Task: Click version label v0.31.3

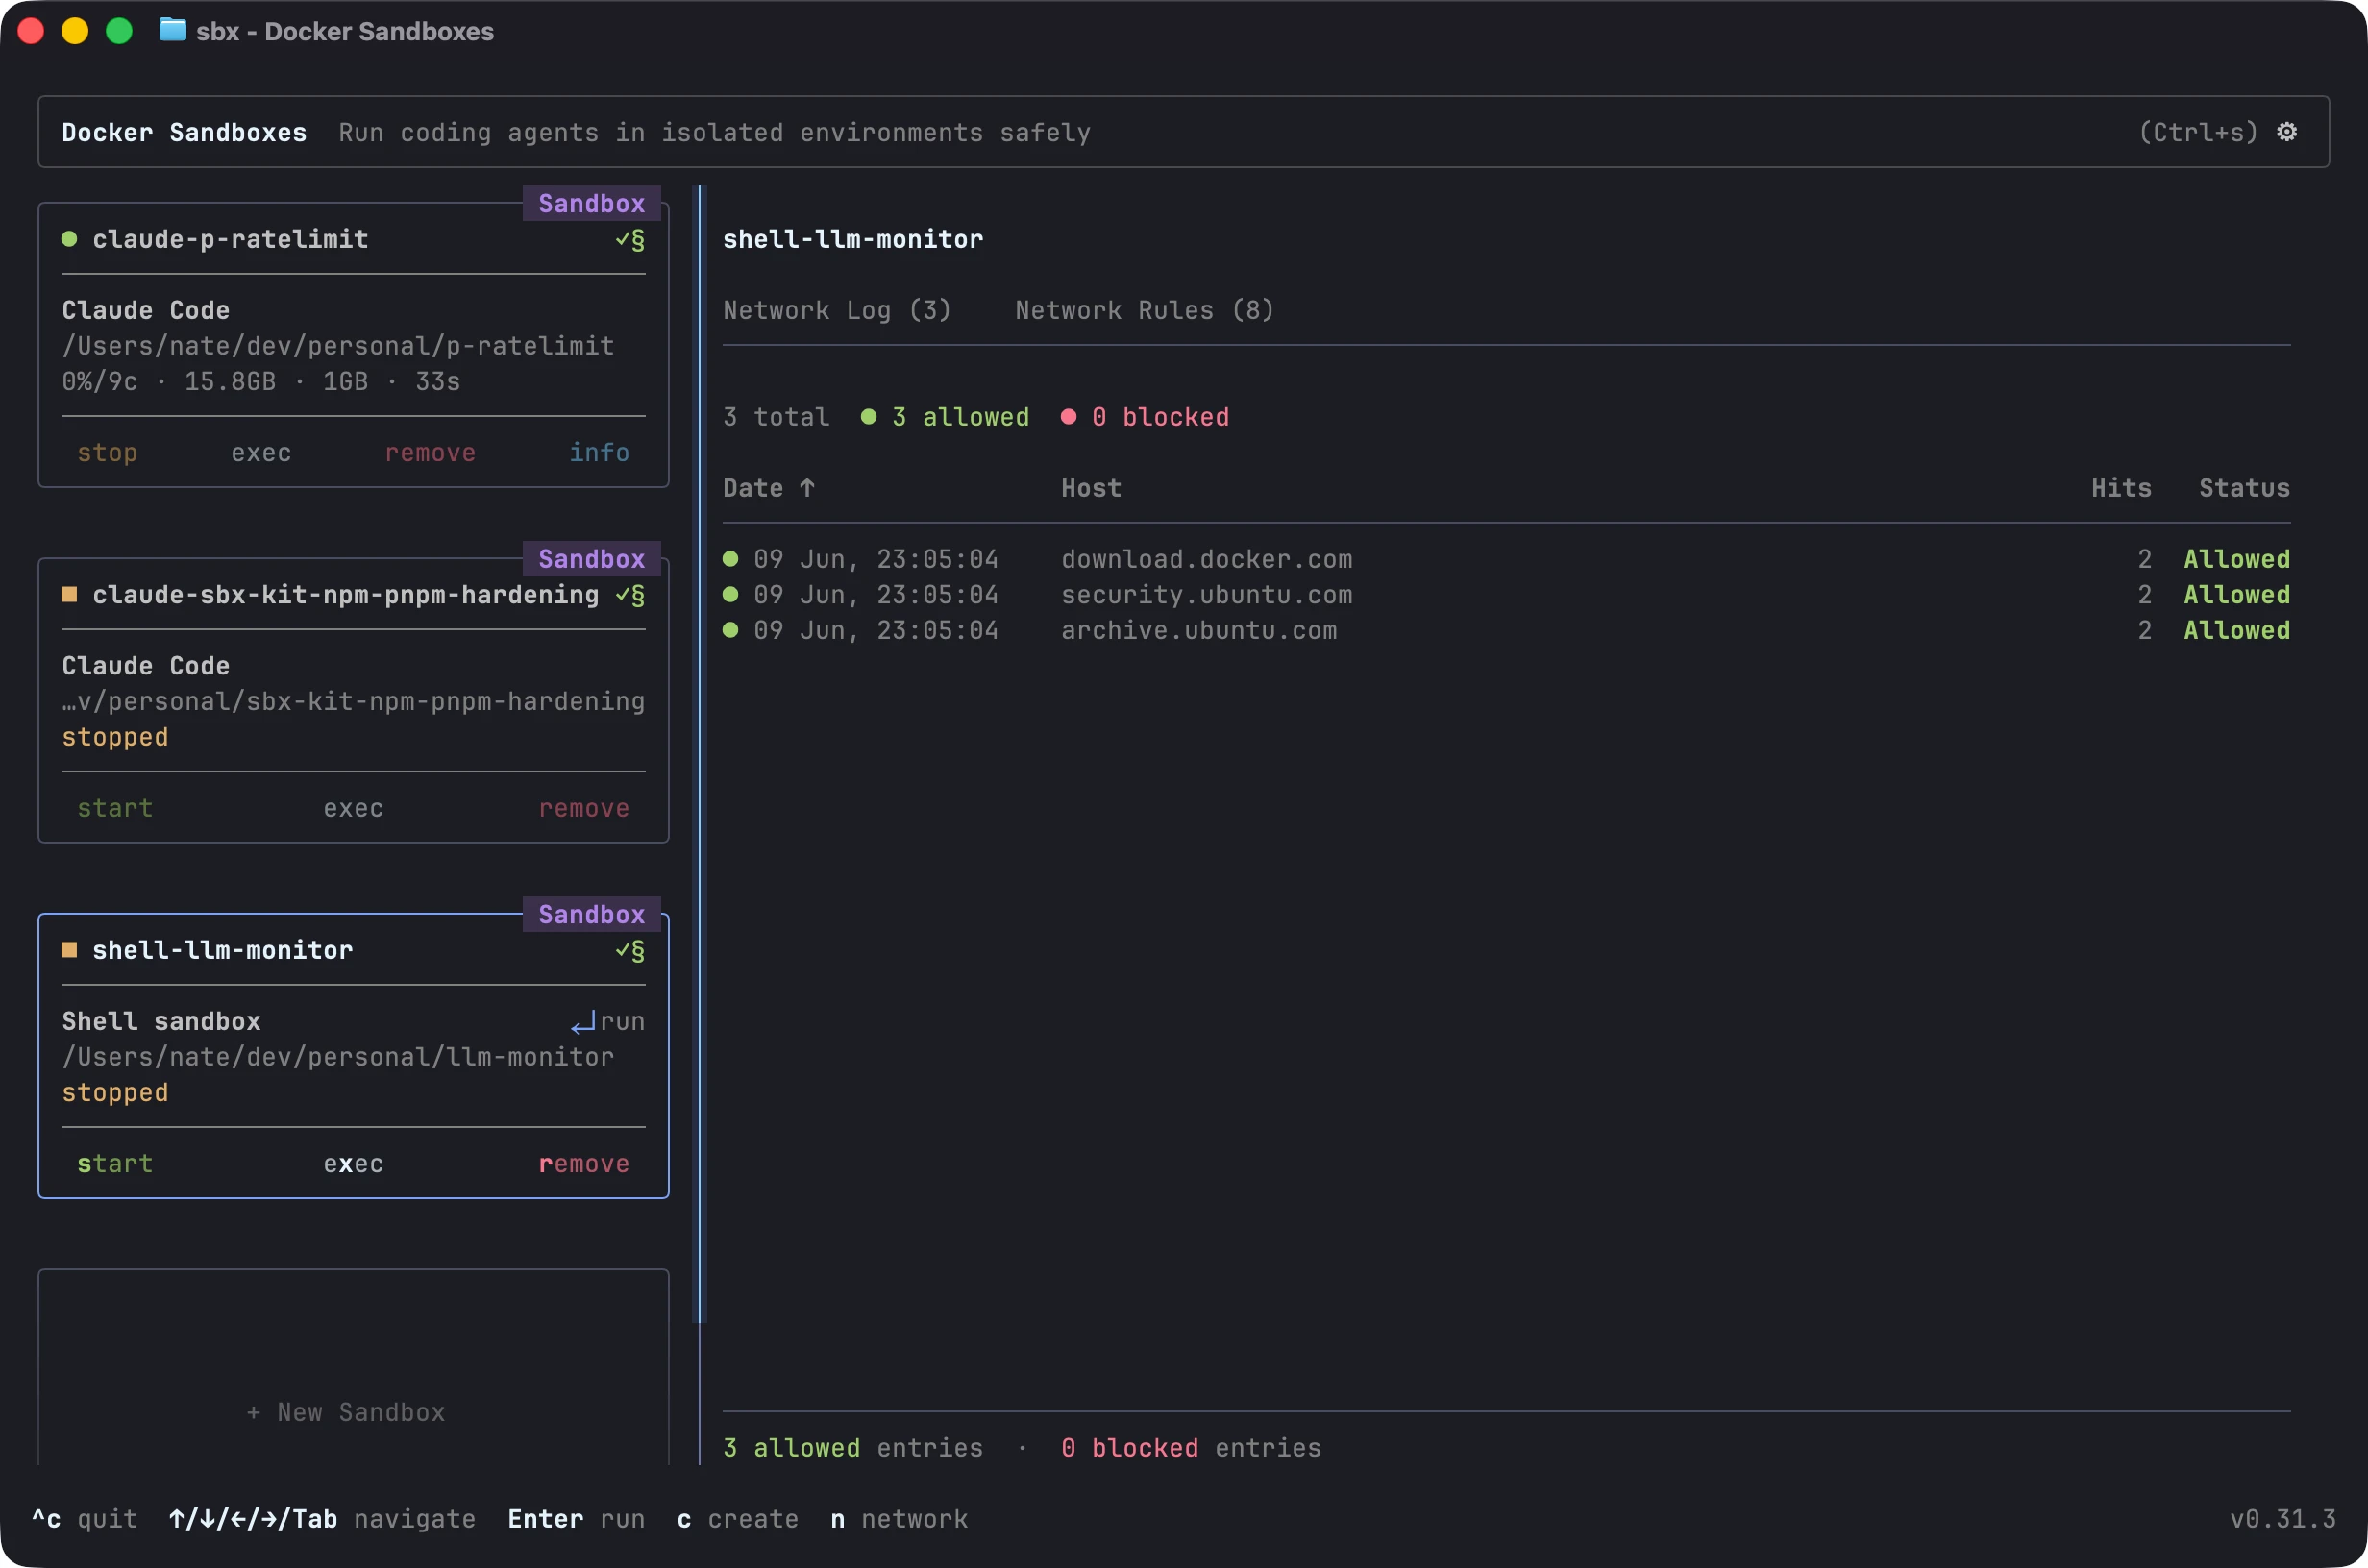Action: [2283, 1519]
